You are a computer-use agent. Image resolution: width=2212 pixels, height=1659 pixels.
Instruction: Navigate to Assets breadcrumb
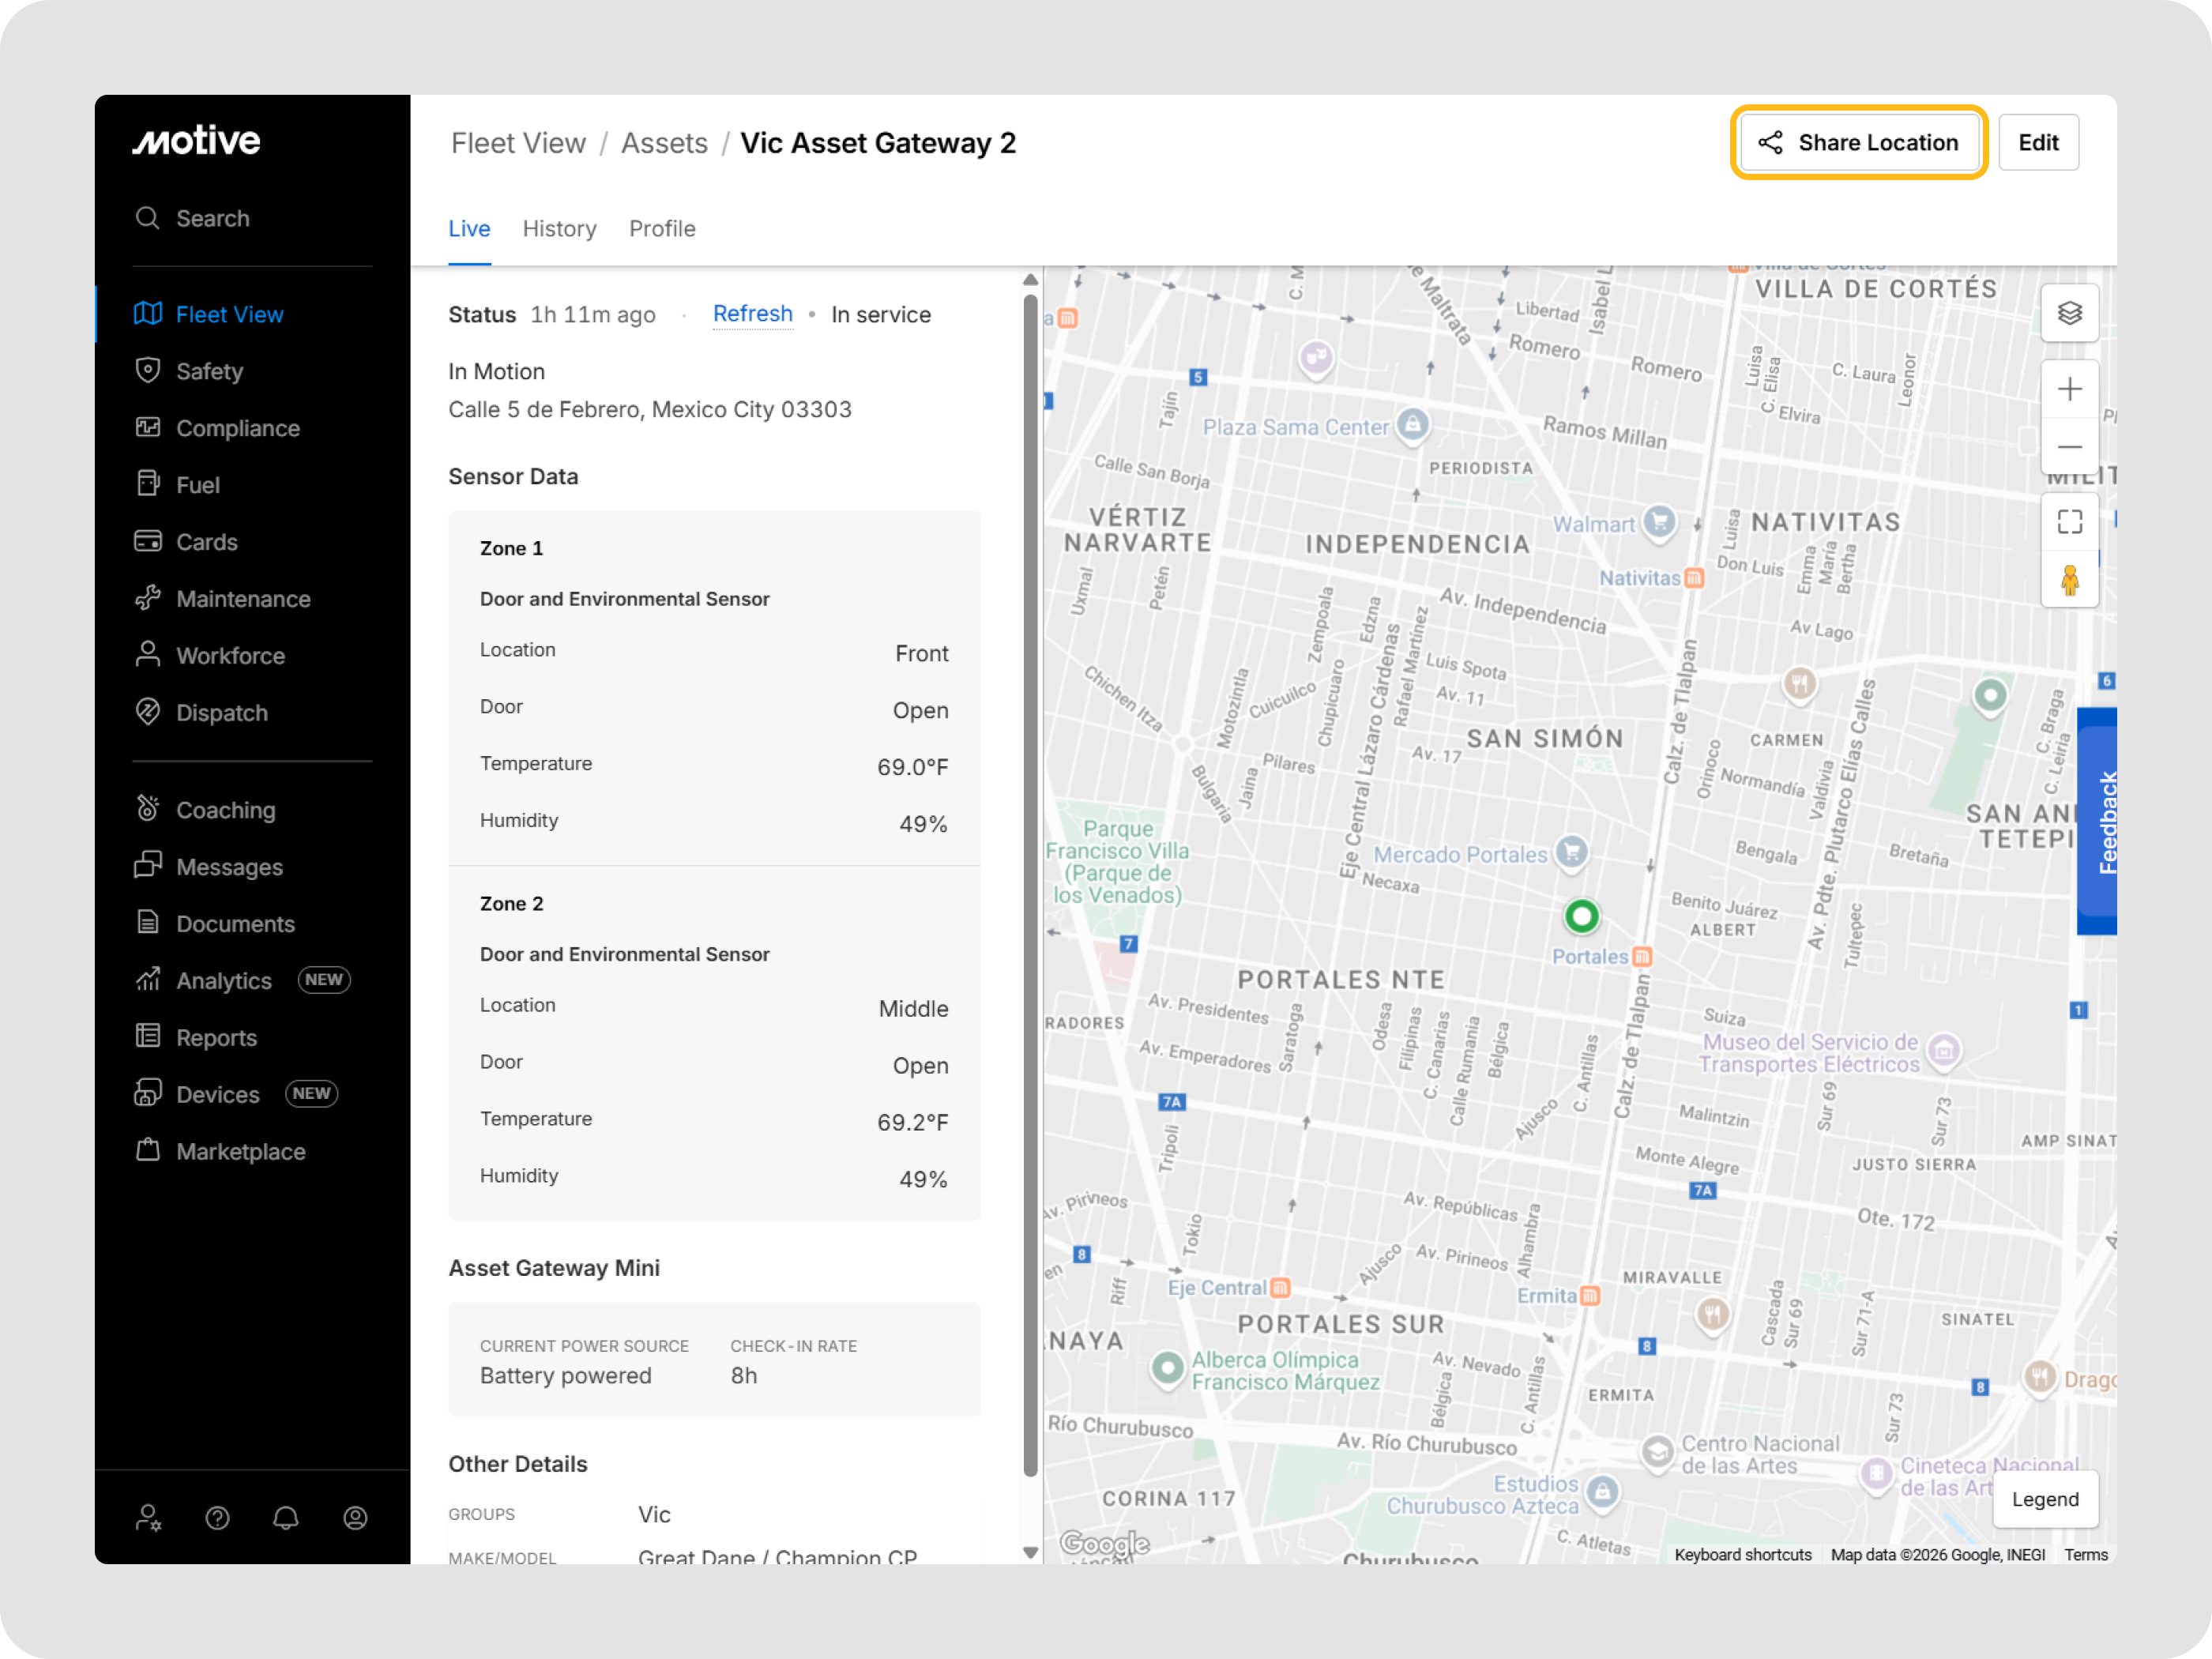(664, 144)
